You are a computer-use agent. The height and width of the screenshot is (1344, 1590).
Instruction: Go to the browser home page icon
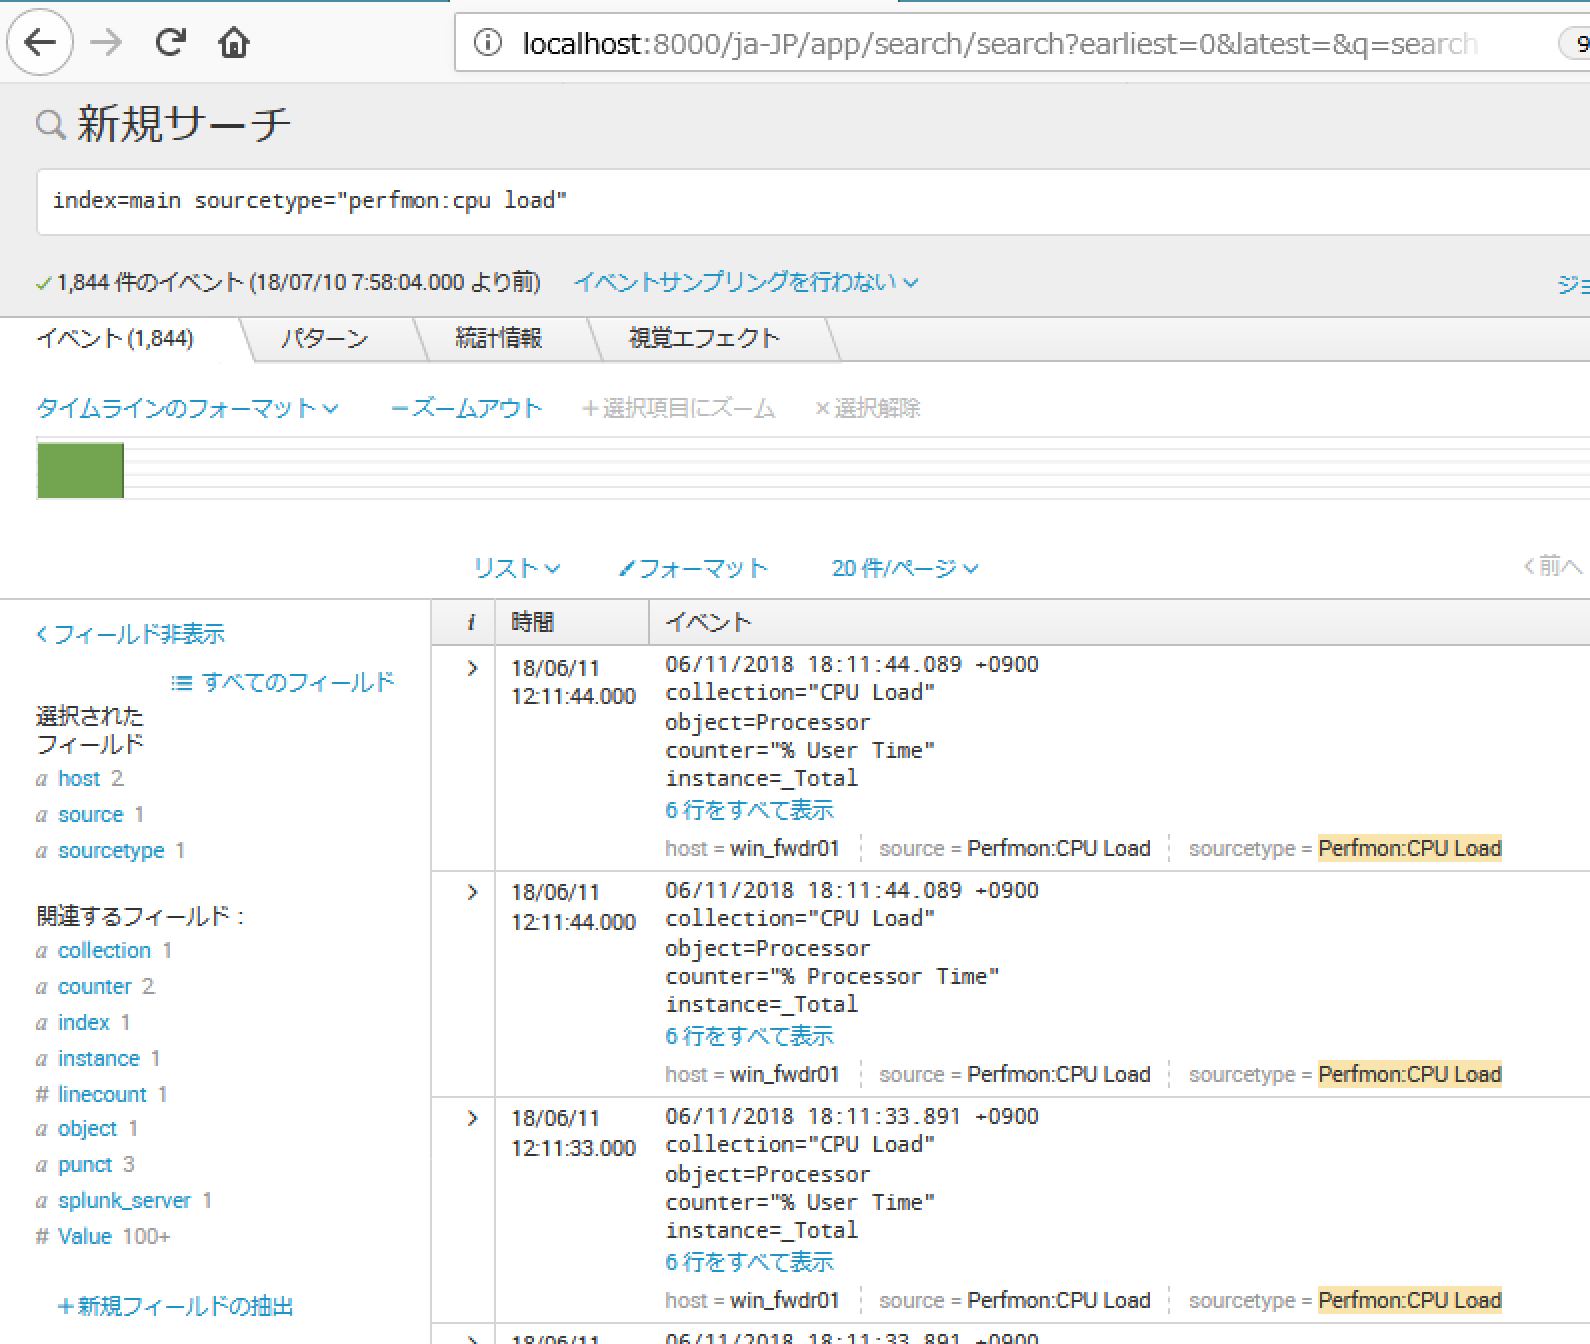tap(234, 43)
